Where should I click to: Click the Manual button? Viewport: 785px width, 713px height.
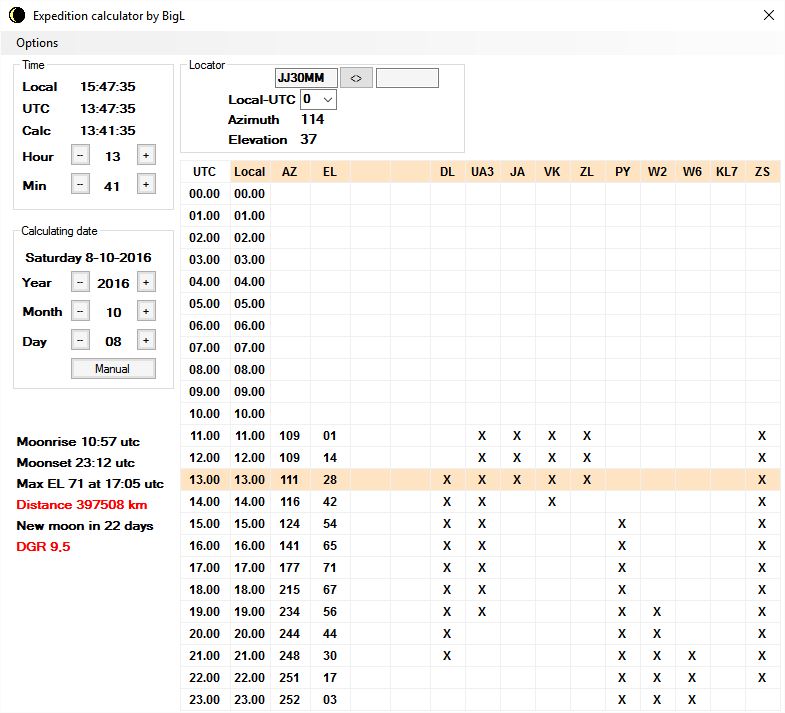113,369
